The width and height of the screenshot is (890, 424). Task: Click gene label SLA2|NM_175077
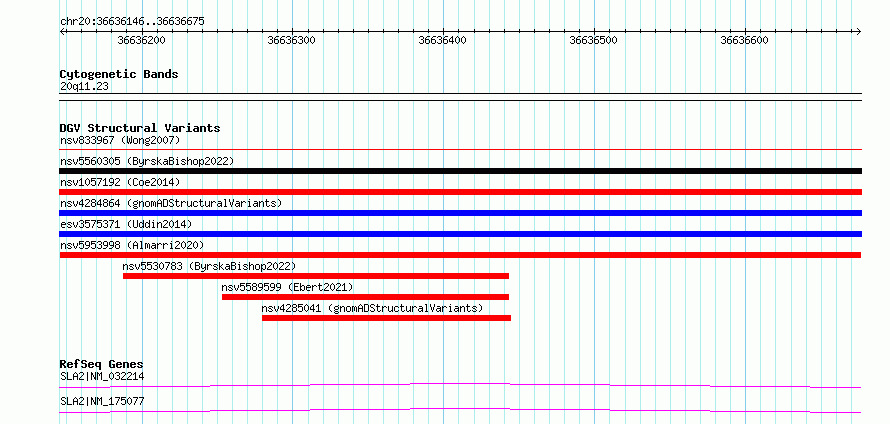pos(102,401)
